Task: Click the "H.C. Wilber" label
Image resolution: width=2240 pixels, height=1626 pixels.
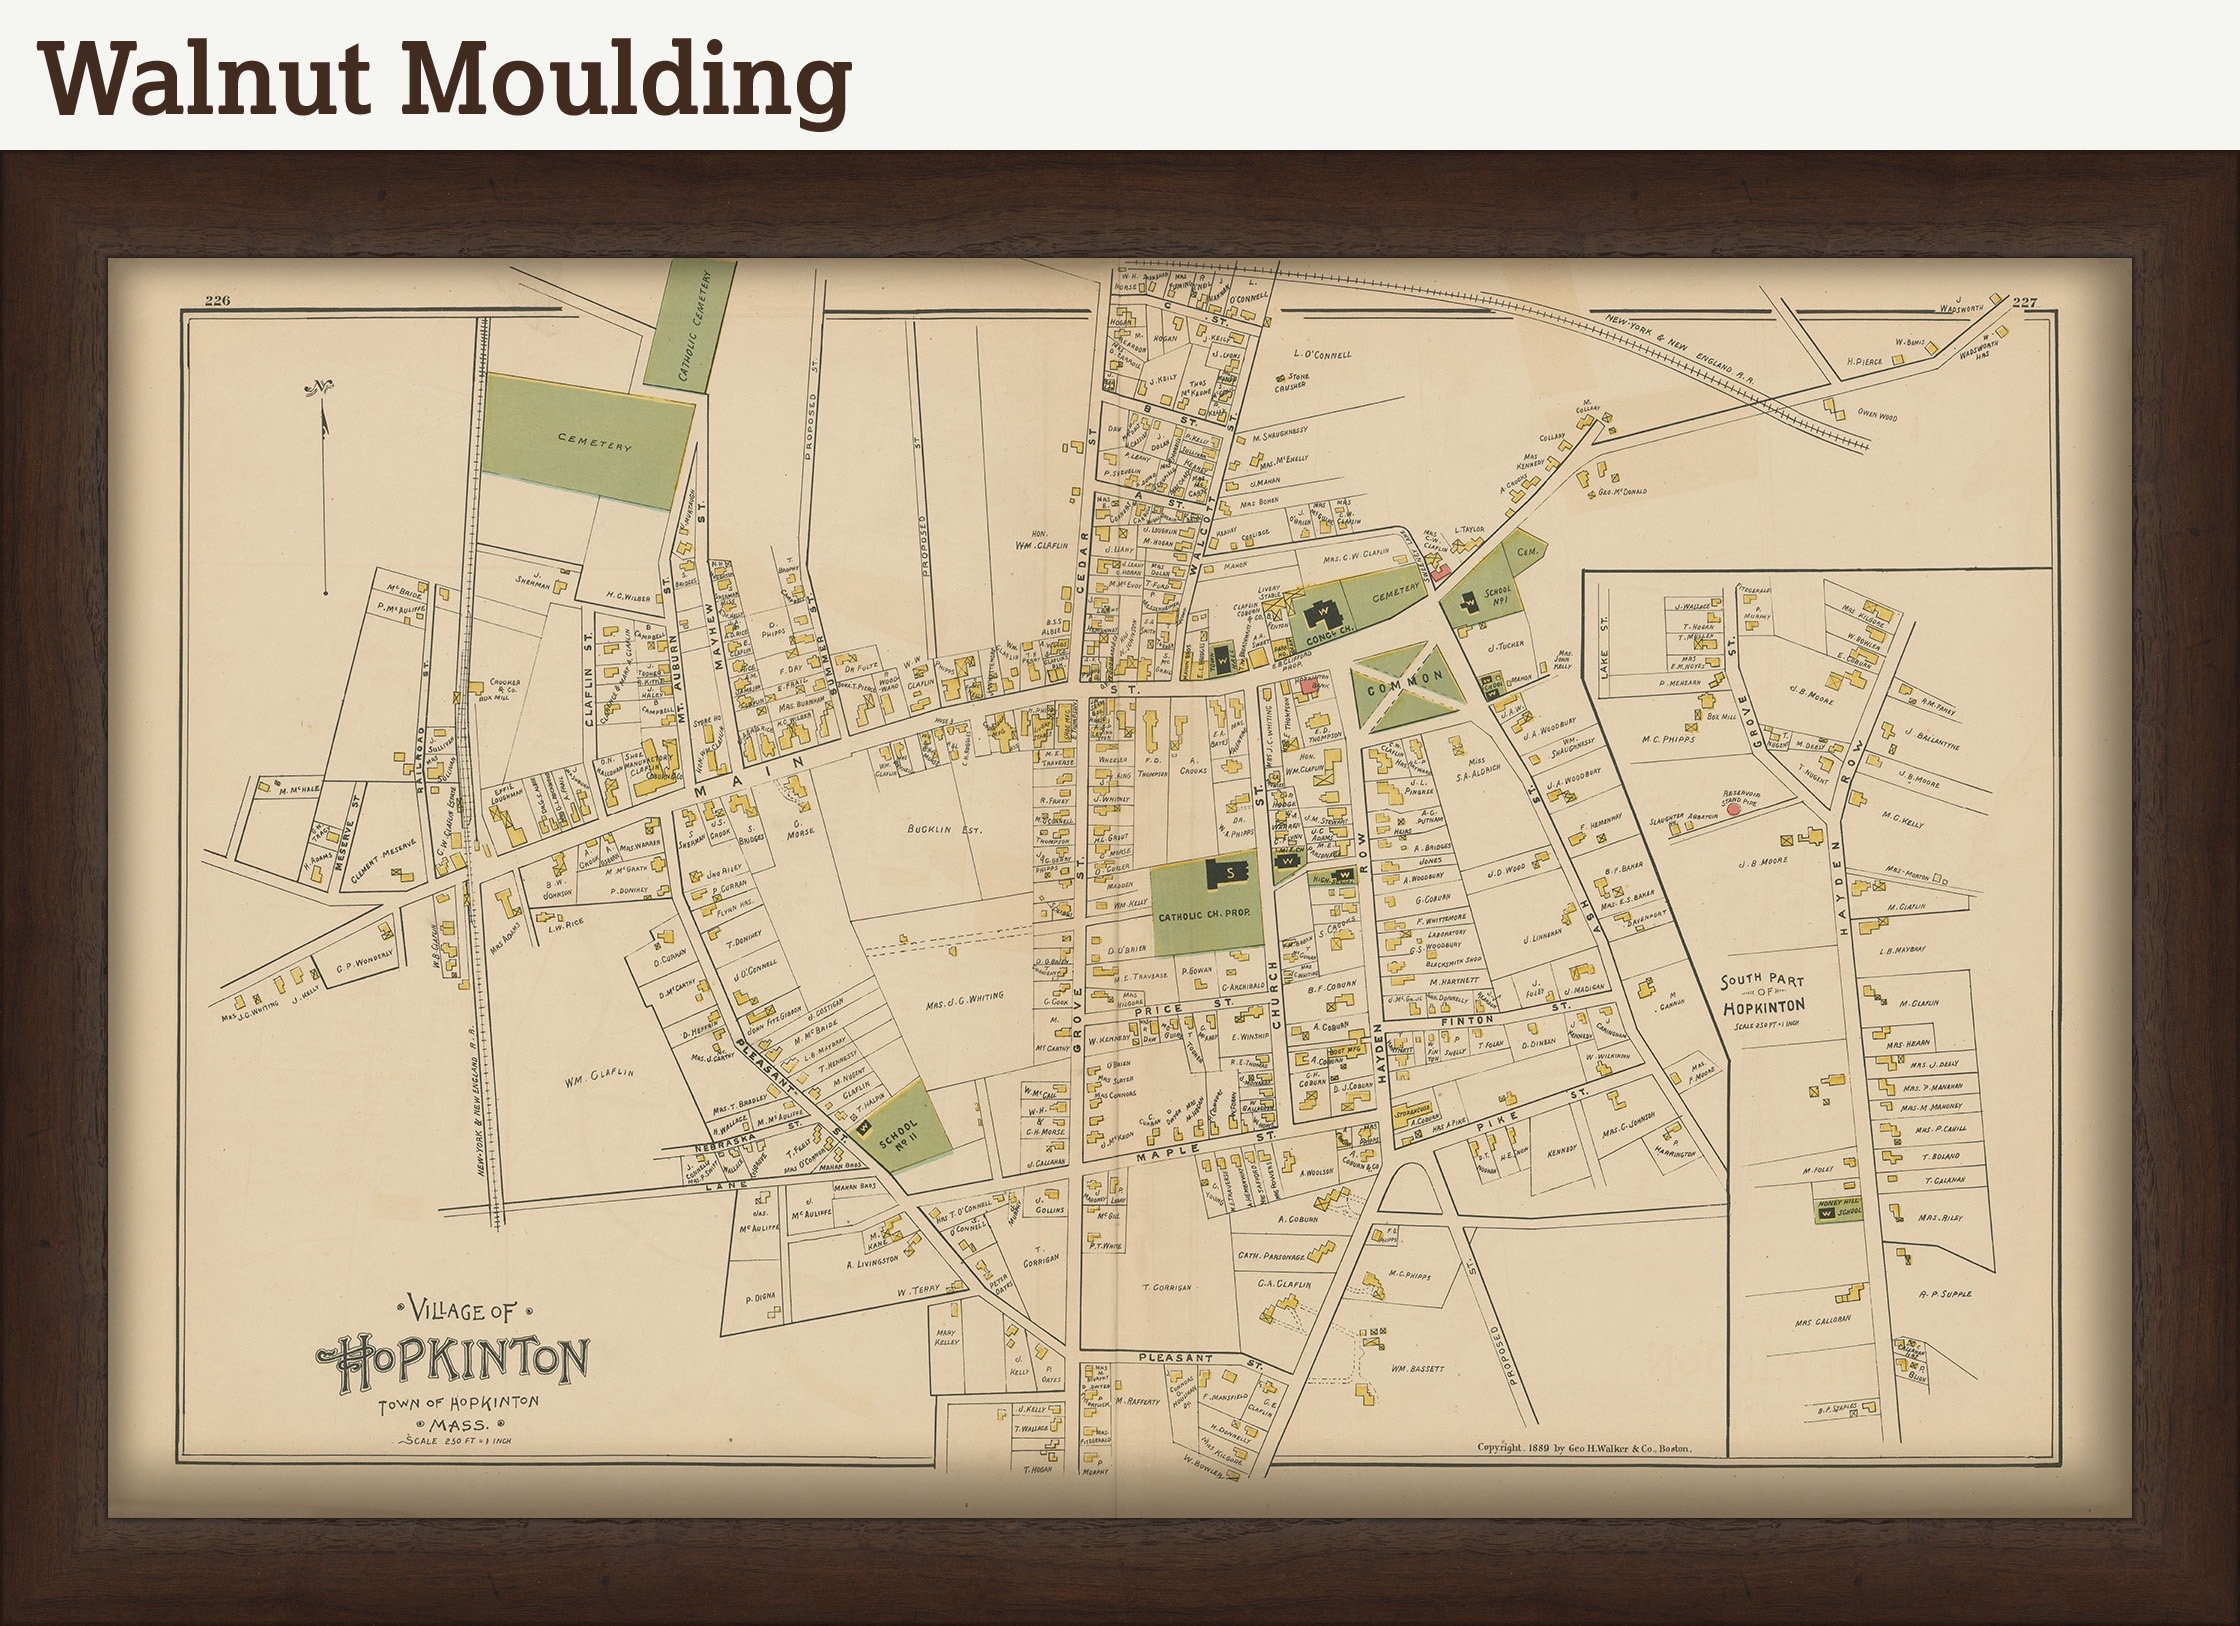Action: pyautogui.click(x=627, y=597)
